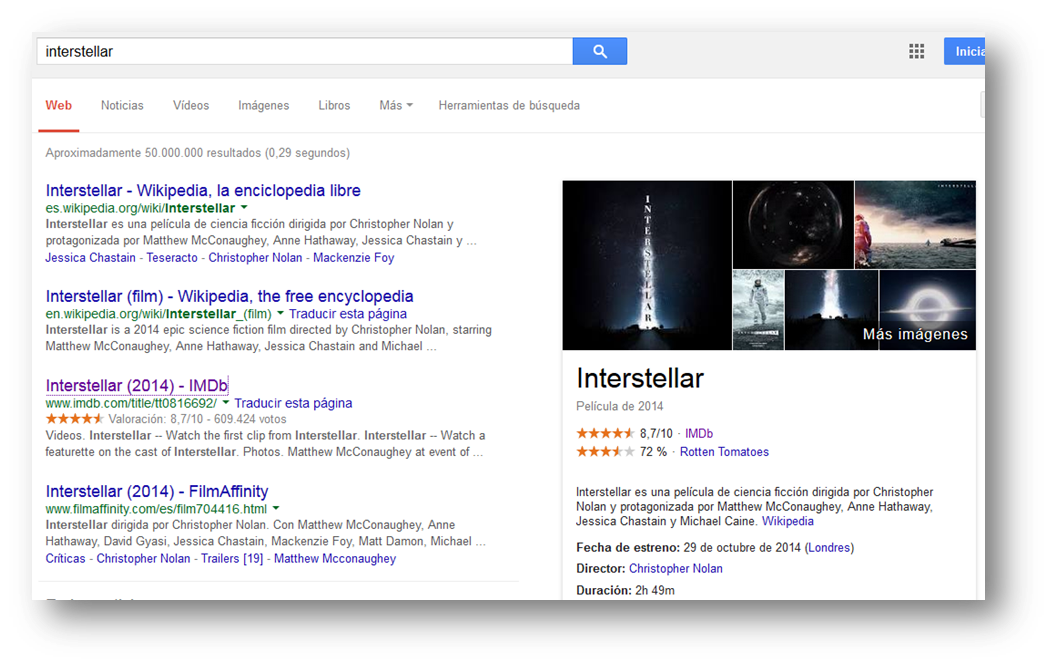1050x665 pixels.
Task: Click the IMDb star rating in results
Action: pyautogui.click(x=74, y=419)
